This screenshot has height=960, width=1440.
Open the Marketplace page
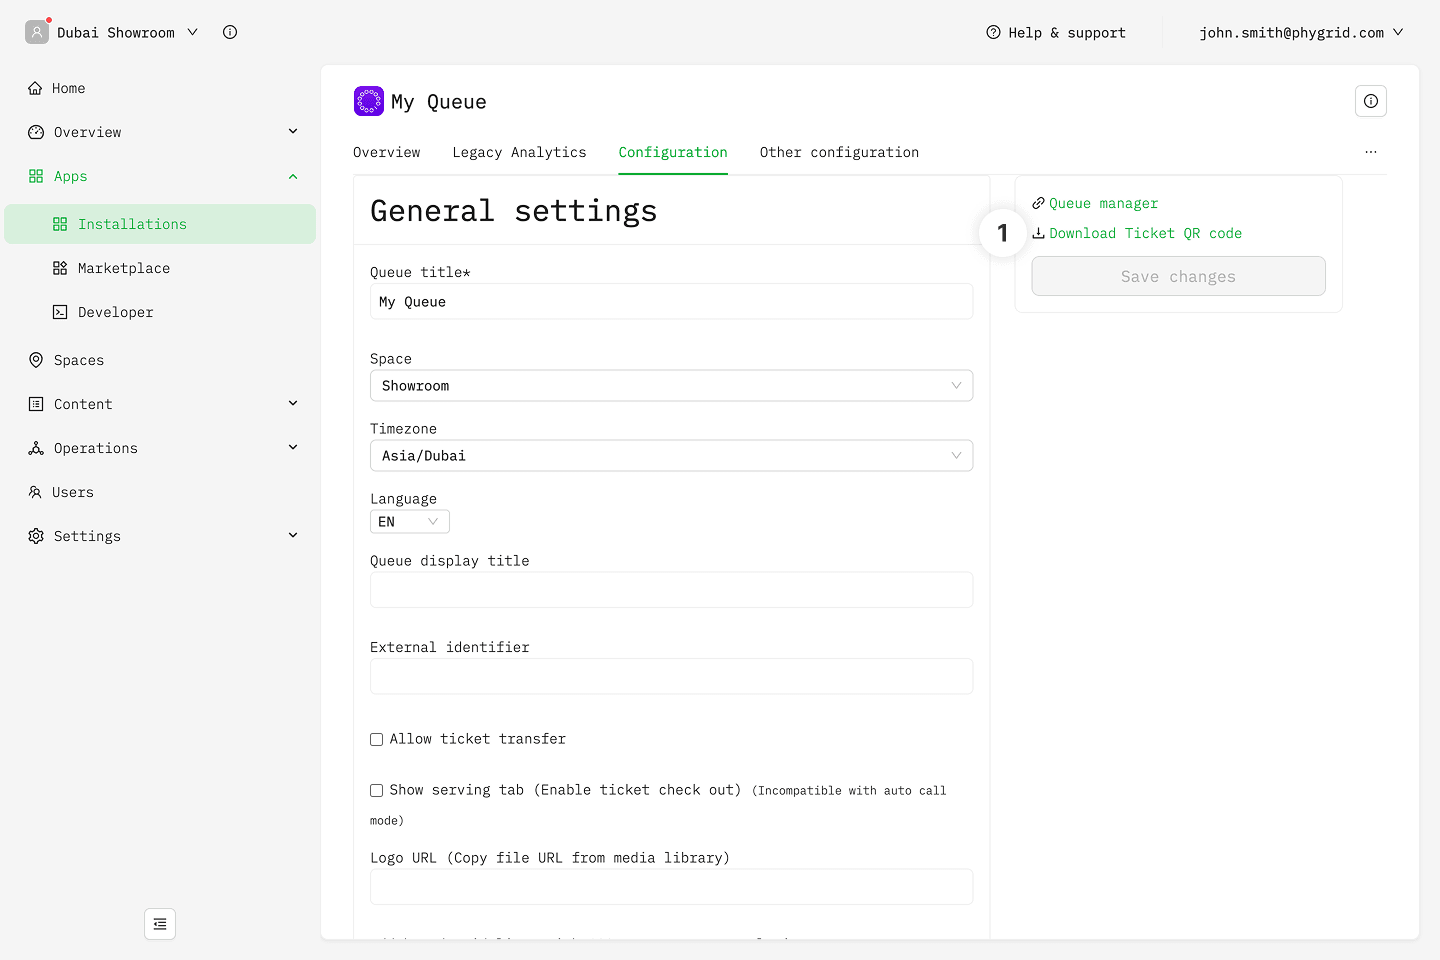pyautogui.click(x=123, y=268)
